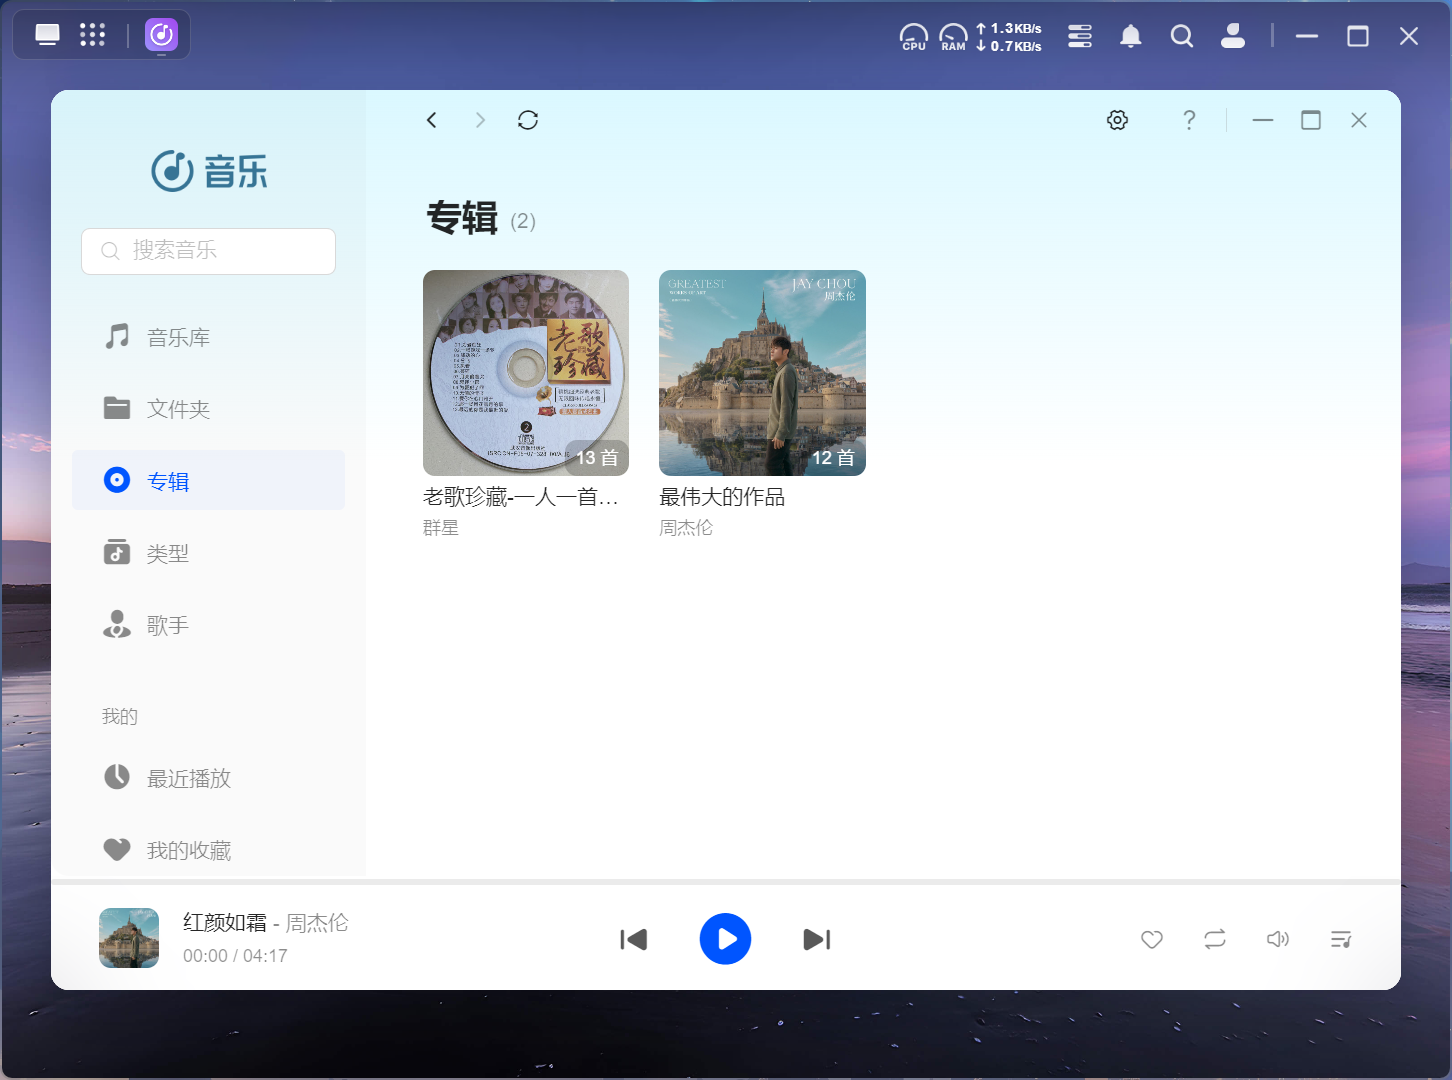Skip to next track
Screen dimensions: 1452x1080
click(x=817, y=940)
